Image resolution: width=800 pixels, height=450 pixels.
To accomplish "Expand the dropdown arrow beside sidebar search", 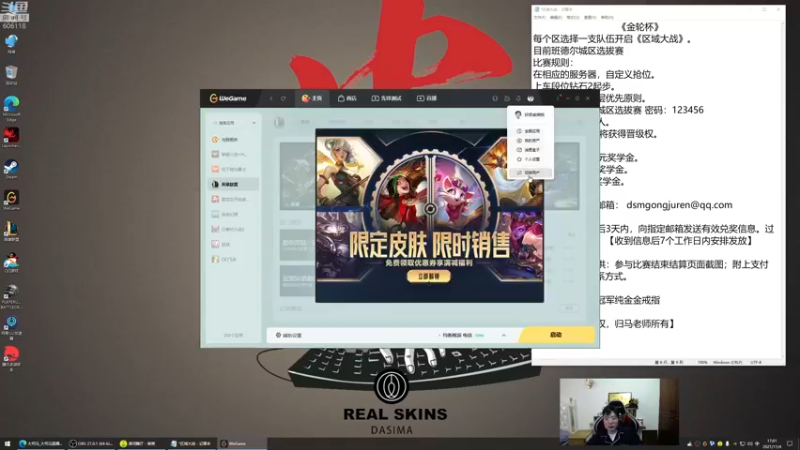I will (x=254, y=123).
